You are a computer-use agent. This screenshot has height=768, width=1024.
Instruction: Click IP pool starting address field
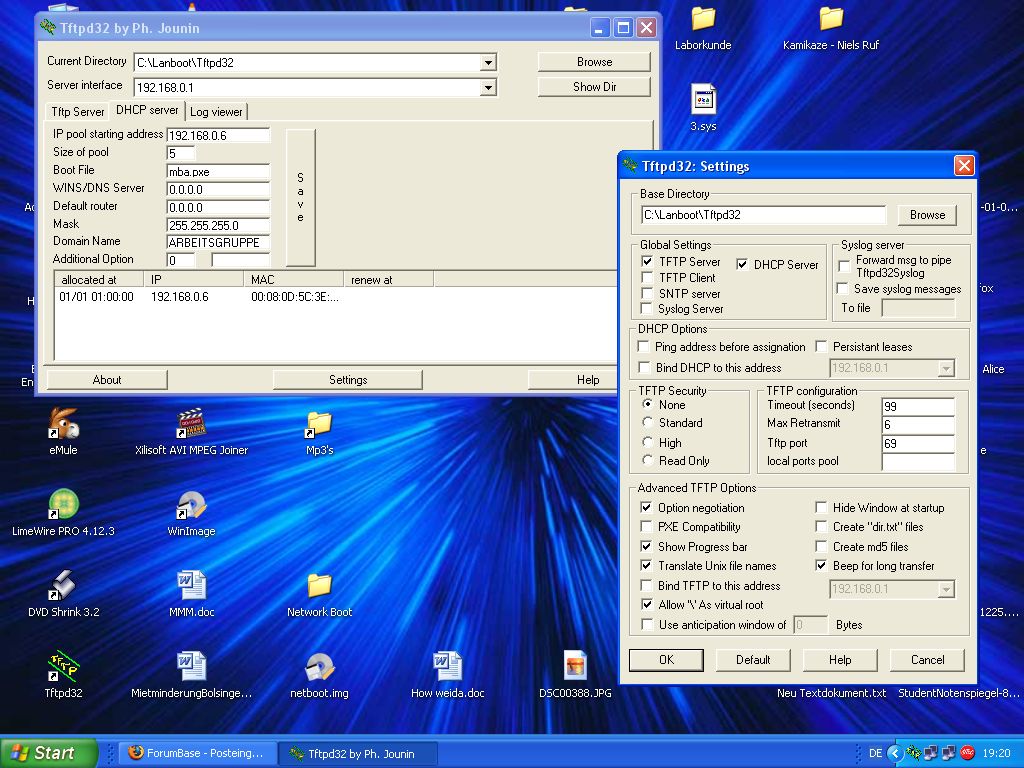pos(218,135)
